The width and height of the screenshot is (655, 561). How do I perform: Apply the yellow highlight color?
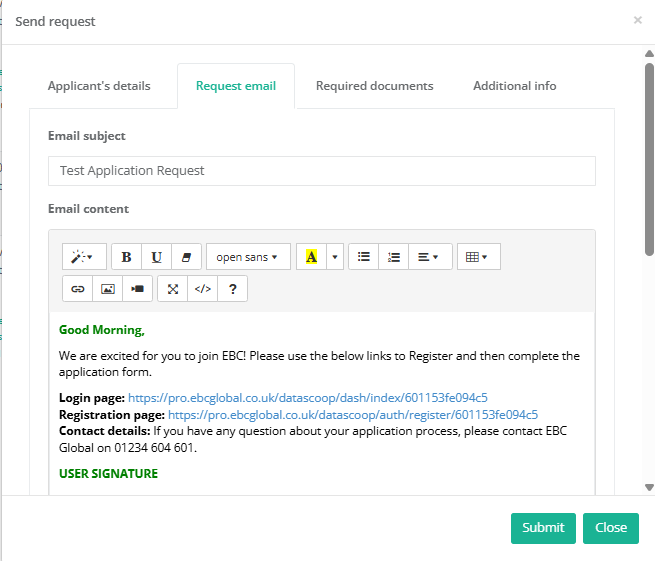(x=311, y=257)
